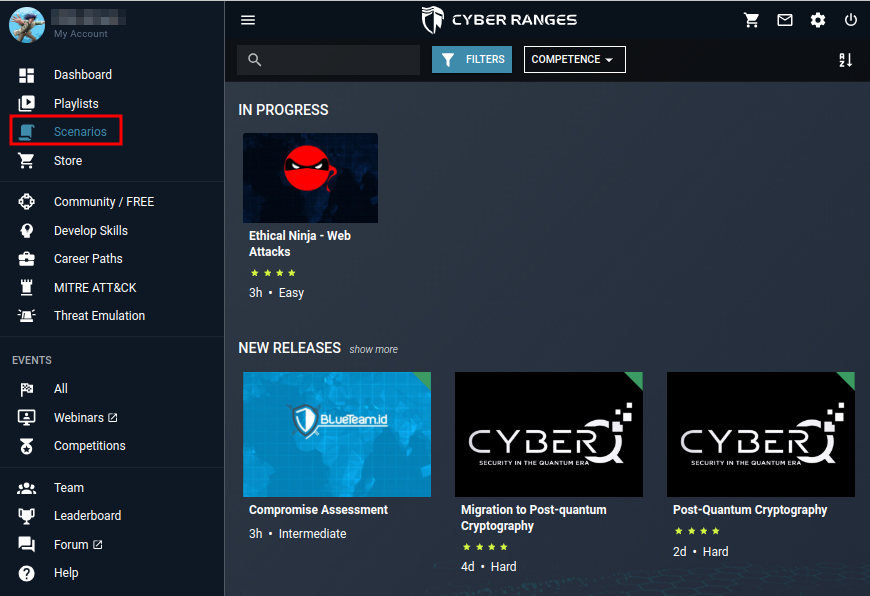Viewport: 870px width, 596px height.
Task: Open the Webinars external link
Action: 79,417
